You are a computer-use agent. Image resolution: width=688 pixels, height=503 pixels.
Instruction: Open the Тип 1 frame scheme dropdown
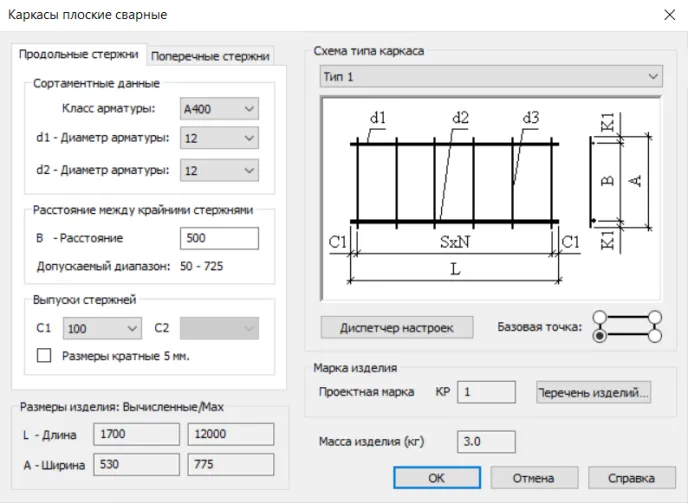(490, 77)
